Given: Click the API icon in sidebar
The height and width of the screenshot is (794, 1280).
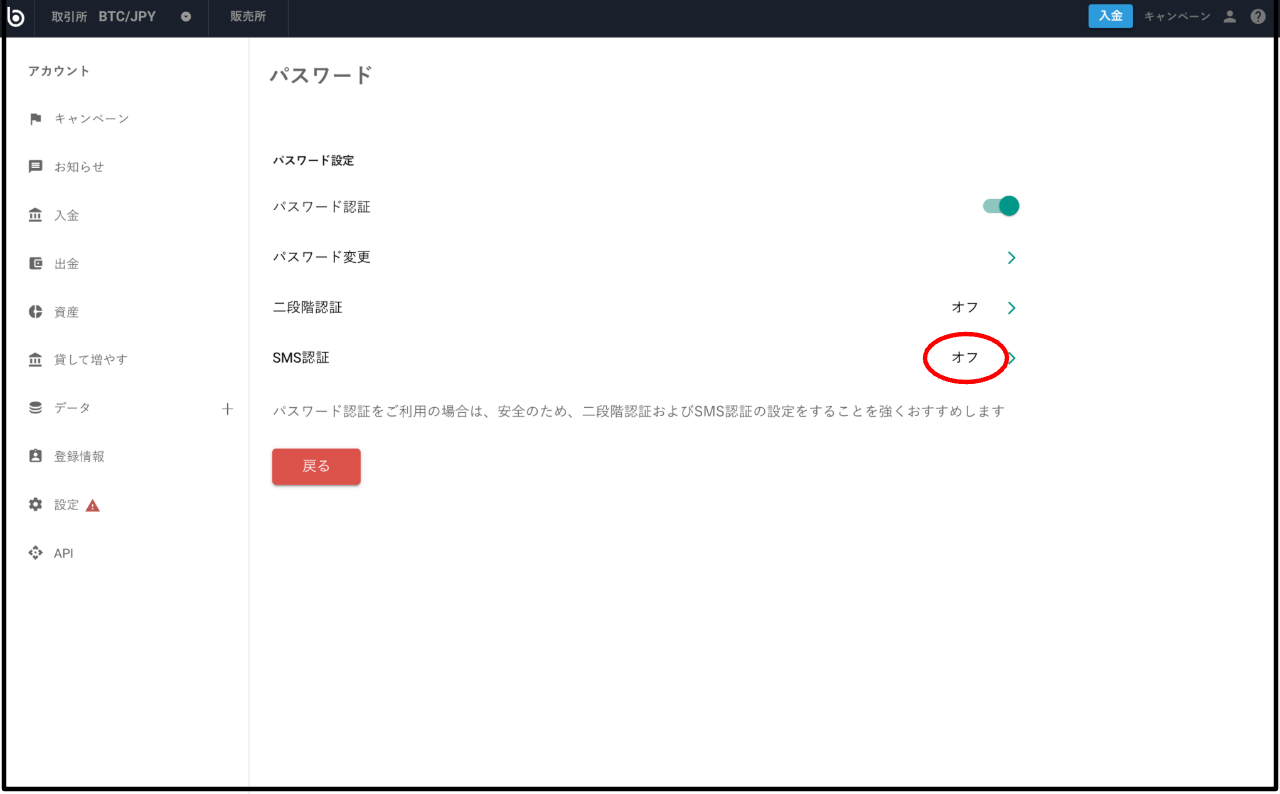Looking at the screenshot, I should (36, 553).
